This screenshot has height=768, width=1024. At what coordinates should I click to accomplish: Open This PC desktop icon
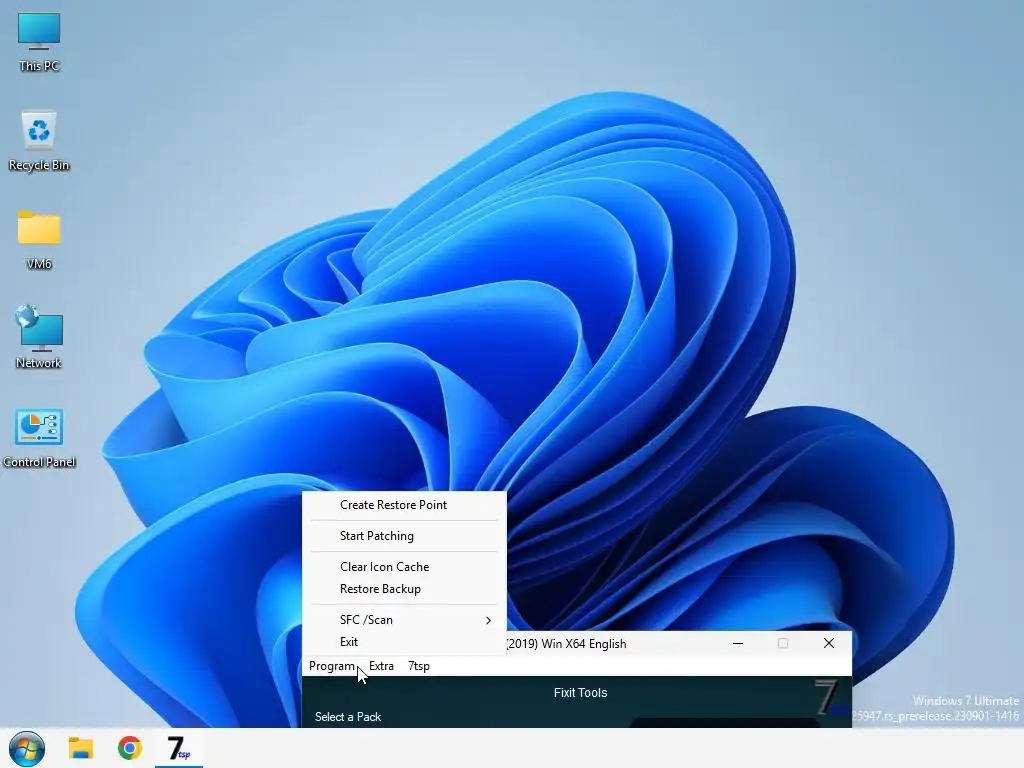click(39, 42)
